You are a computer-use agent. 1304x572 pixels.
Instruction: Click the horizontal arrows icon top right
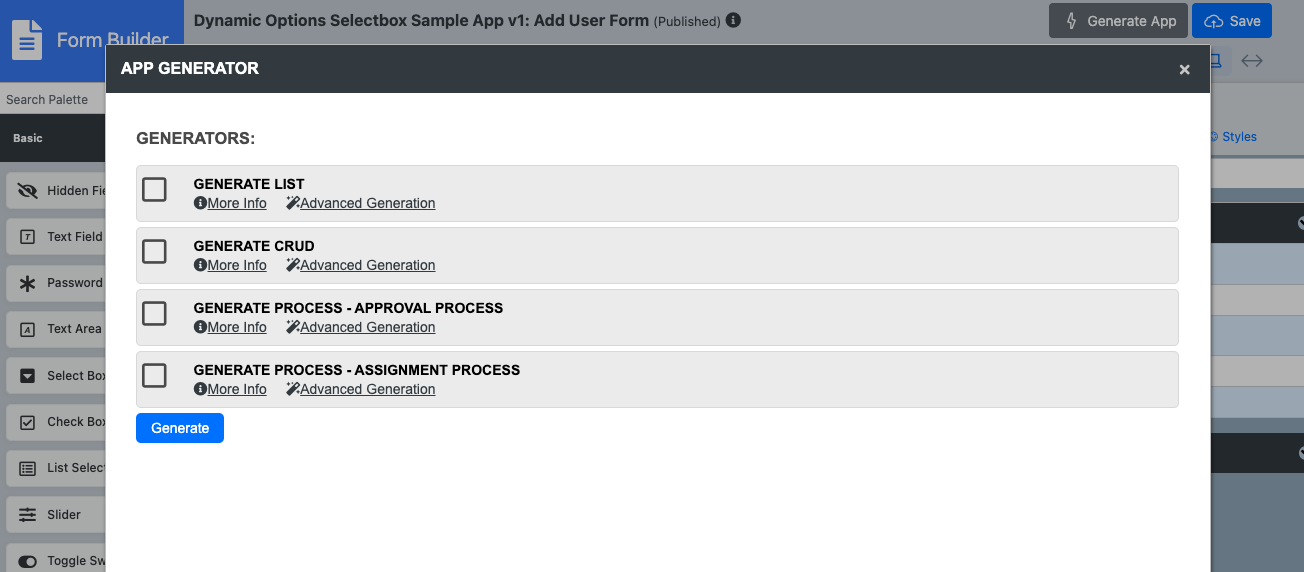point(1251,61)
